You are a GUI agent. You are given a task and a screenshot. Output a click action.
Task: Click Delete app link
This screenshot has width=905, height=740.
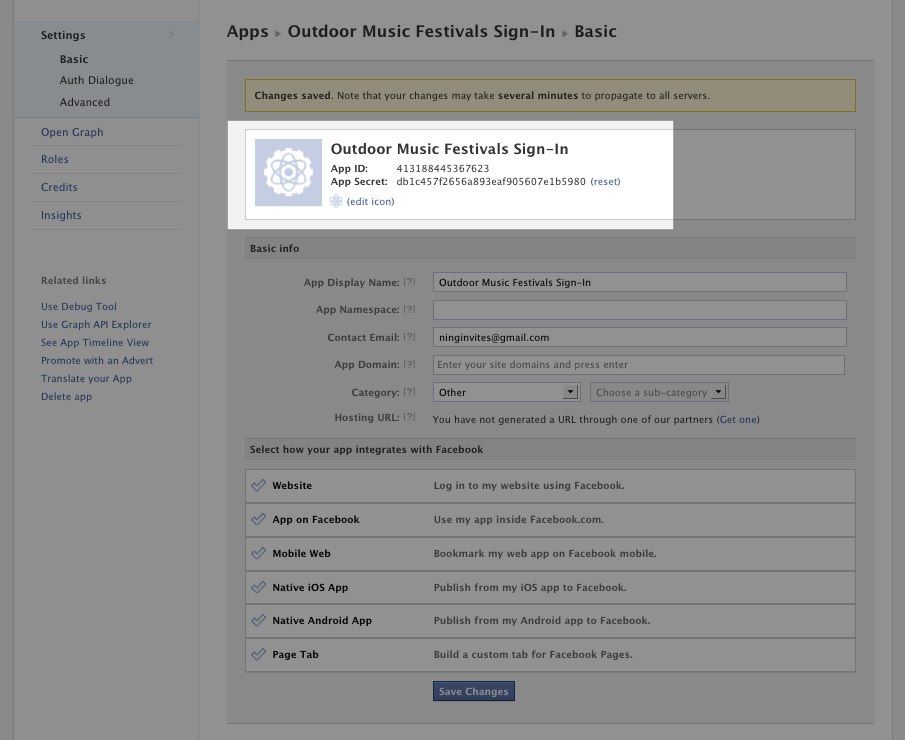(66, 397)
